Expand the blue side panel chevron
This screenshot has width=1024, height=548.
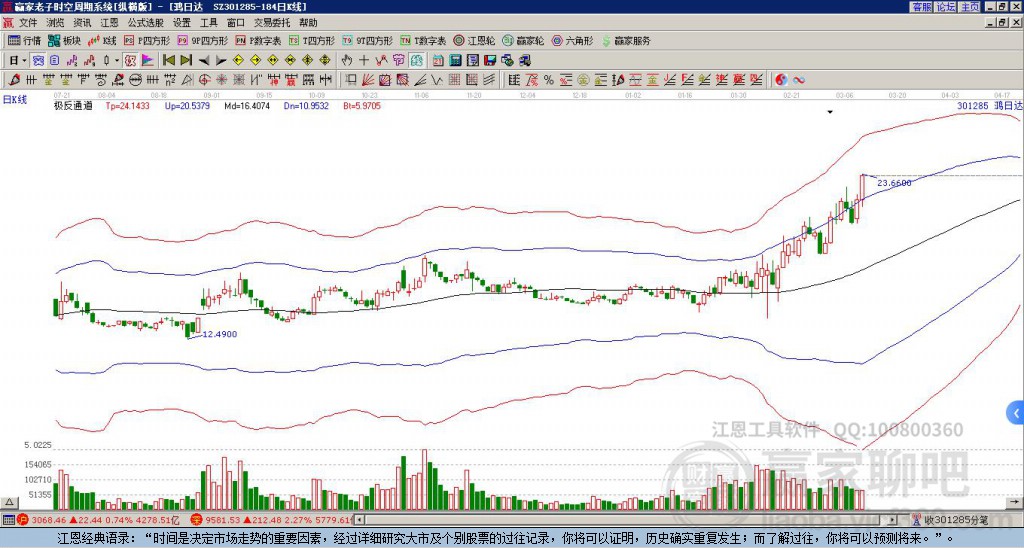pos(1015,413)
